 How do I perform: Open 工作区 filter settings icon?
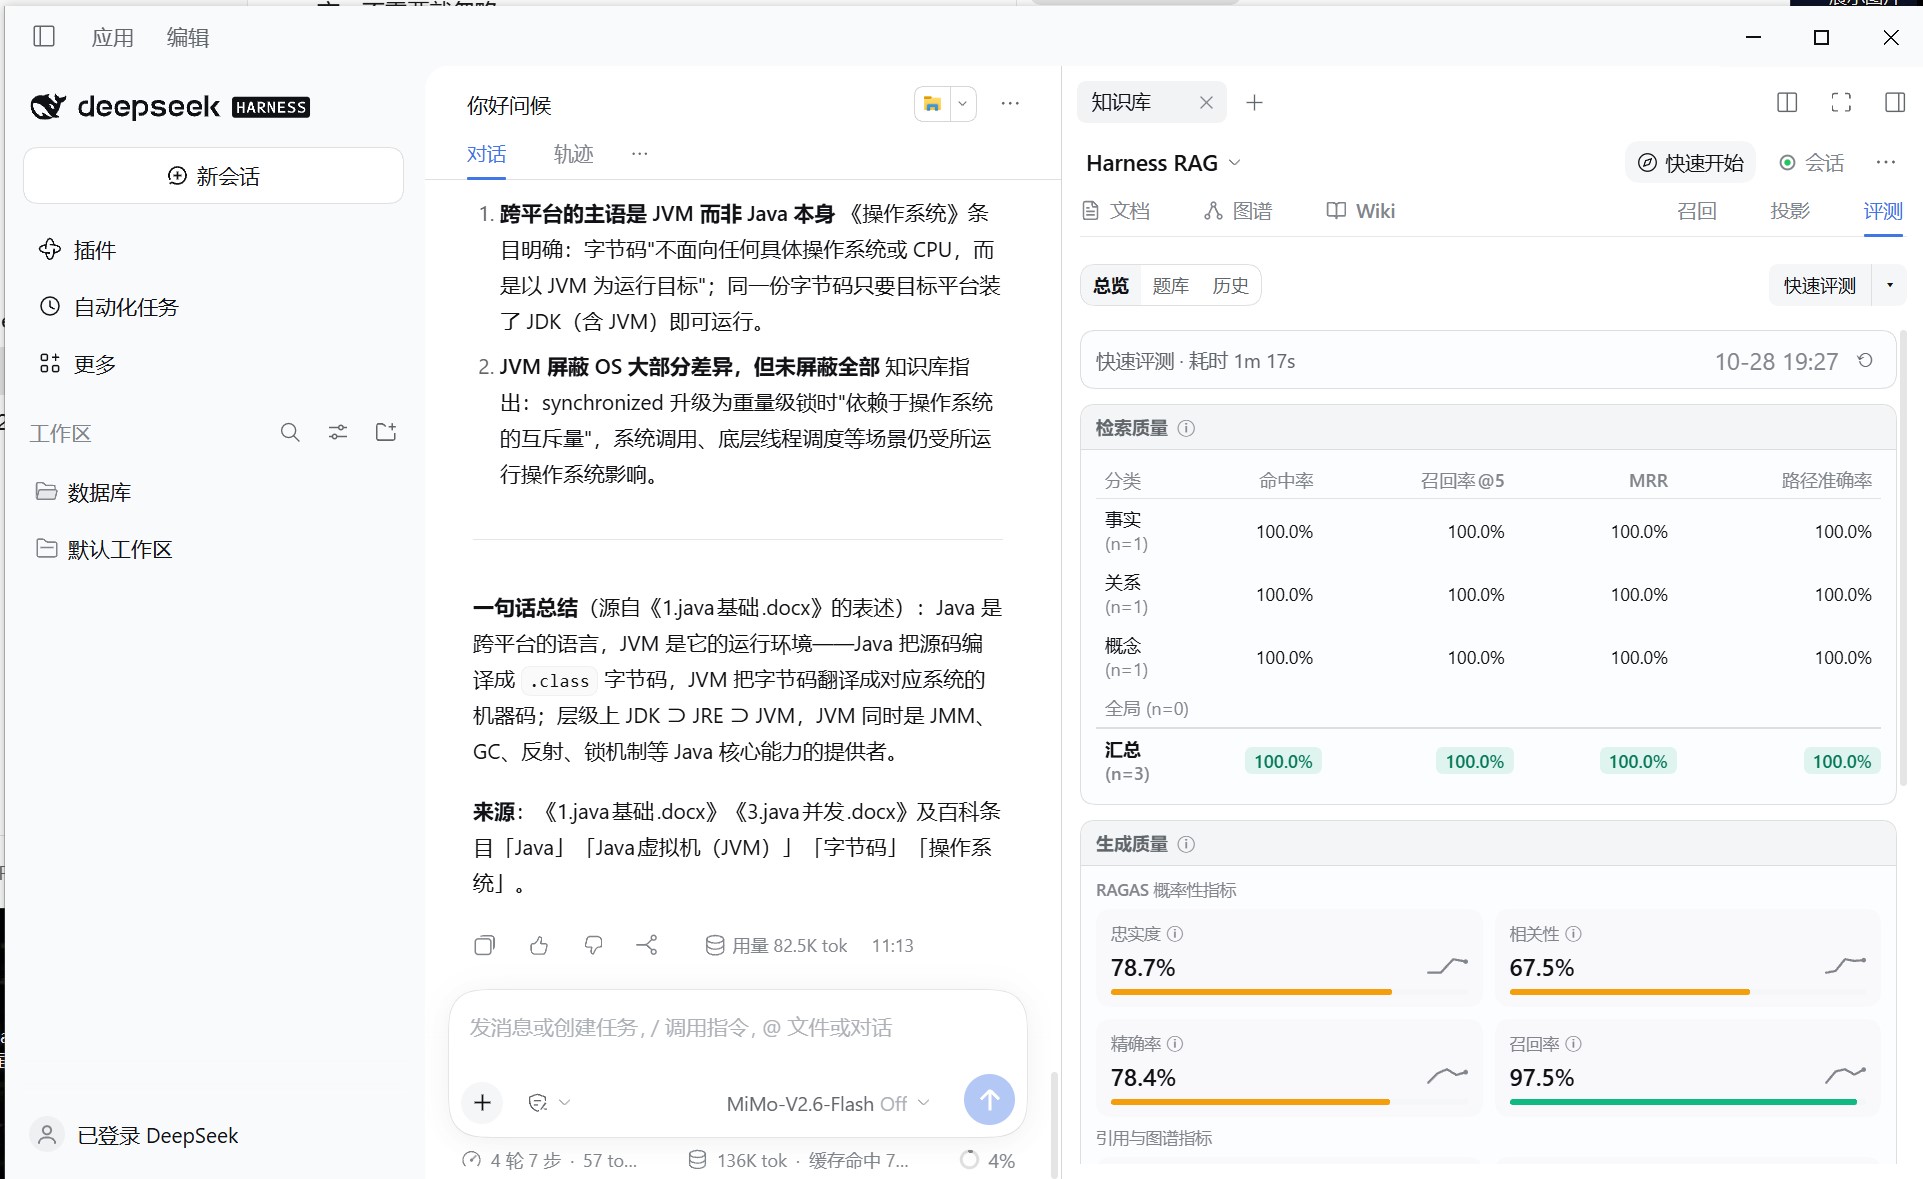pyautogui.click(x=338, y=433)
